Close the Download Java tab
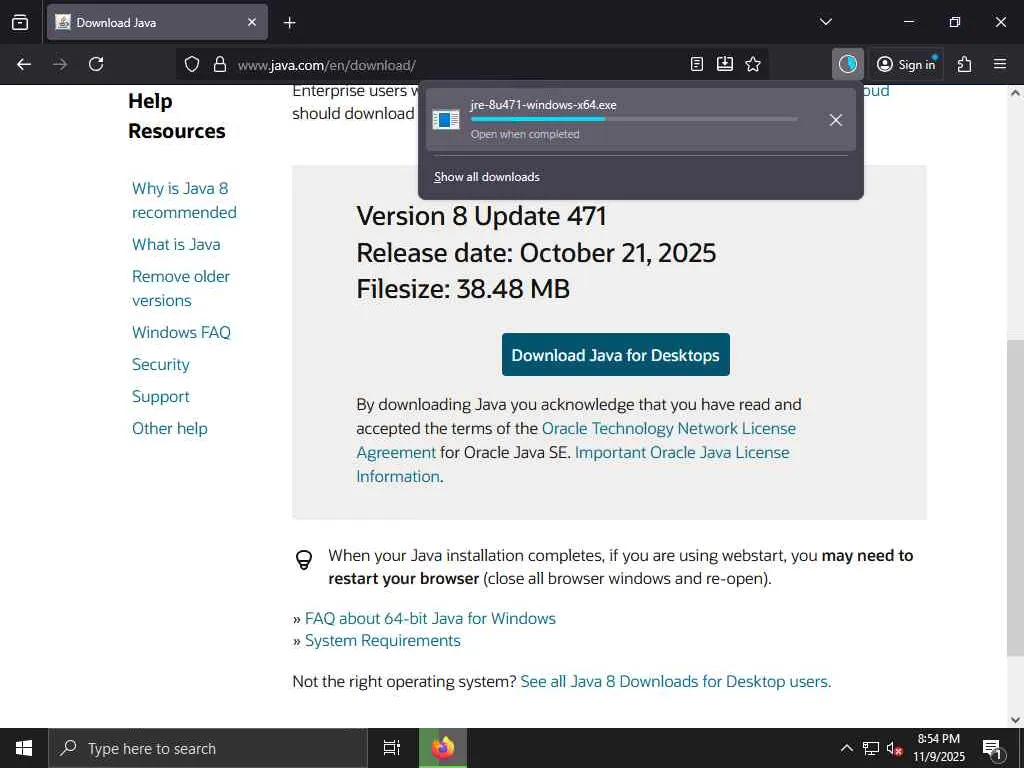The height and width of the screenshot is (768, 1024). [x=251, y=22]
